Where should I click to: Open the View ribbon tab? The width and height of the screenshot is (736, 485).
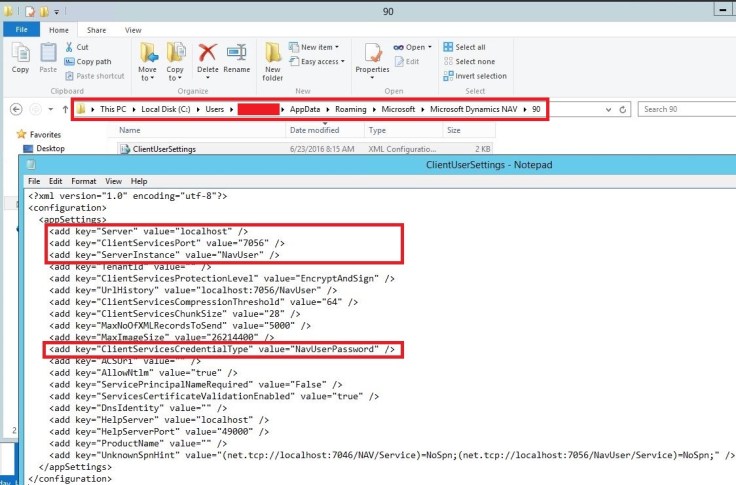pyautogui.click(x=132, y=30)
